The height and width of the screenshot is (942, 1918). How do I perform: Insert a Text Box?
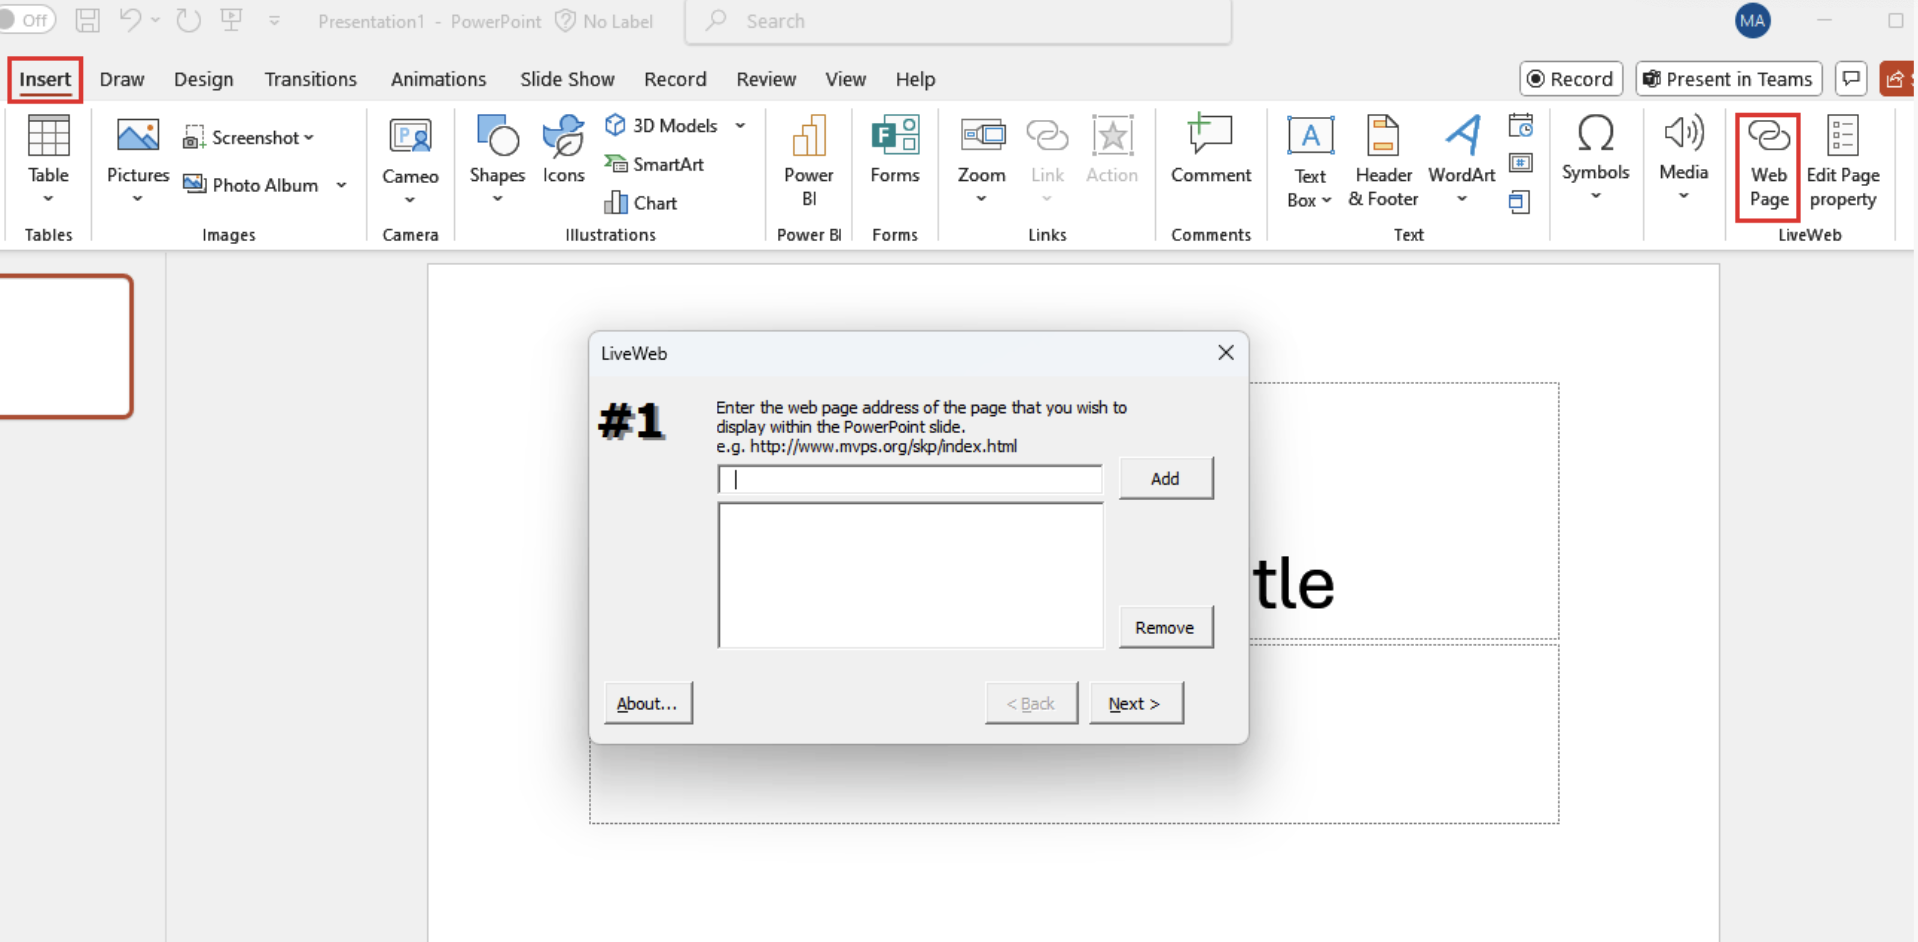1310,160
